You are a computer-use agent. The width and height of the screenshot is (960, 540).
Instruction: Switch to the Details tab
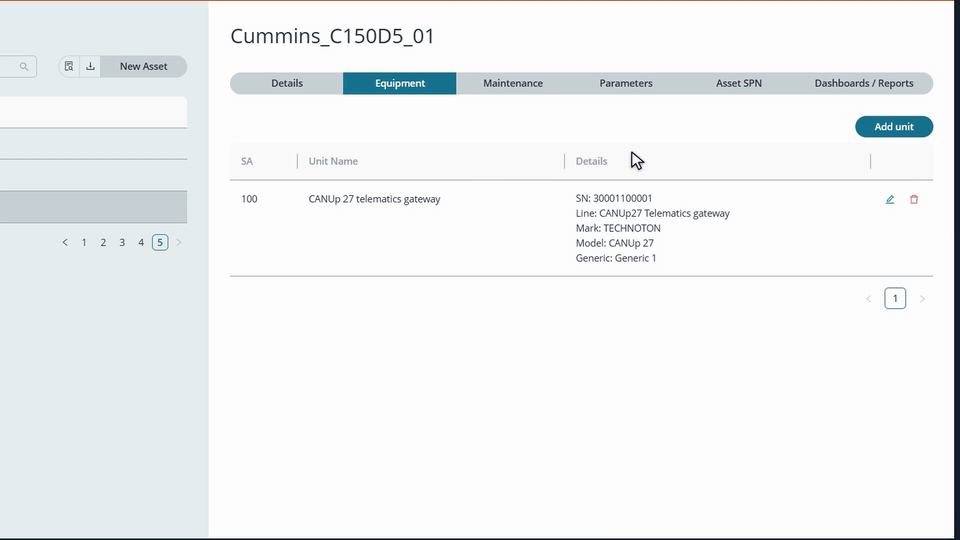(287, 83)
